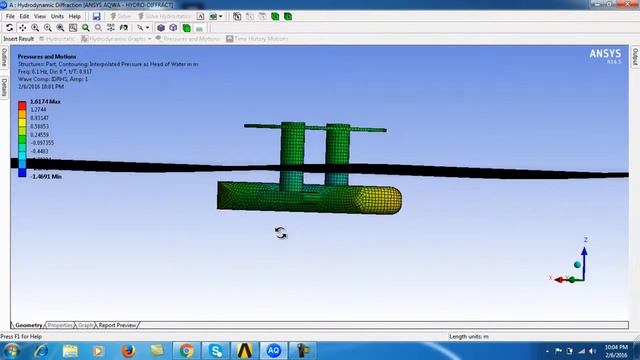Click the 'Pressures and Motions' viewport title
Viewport: 640px width, 360px height.
(47, 57)
